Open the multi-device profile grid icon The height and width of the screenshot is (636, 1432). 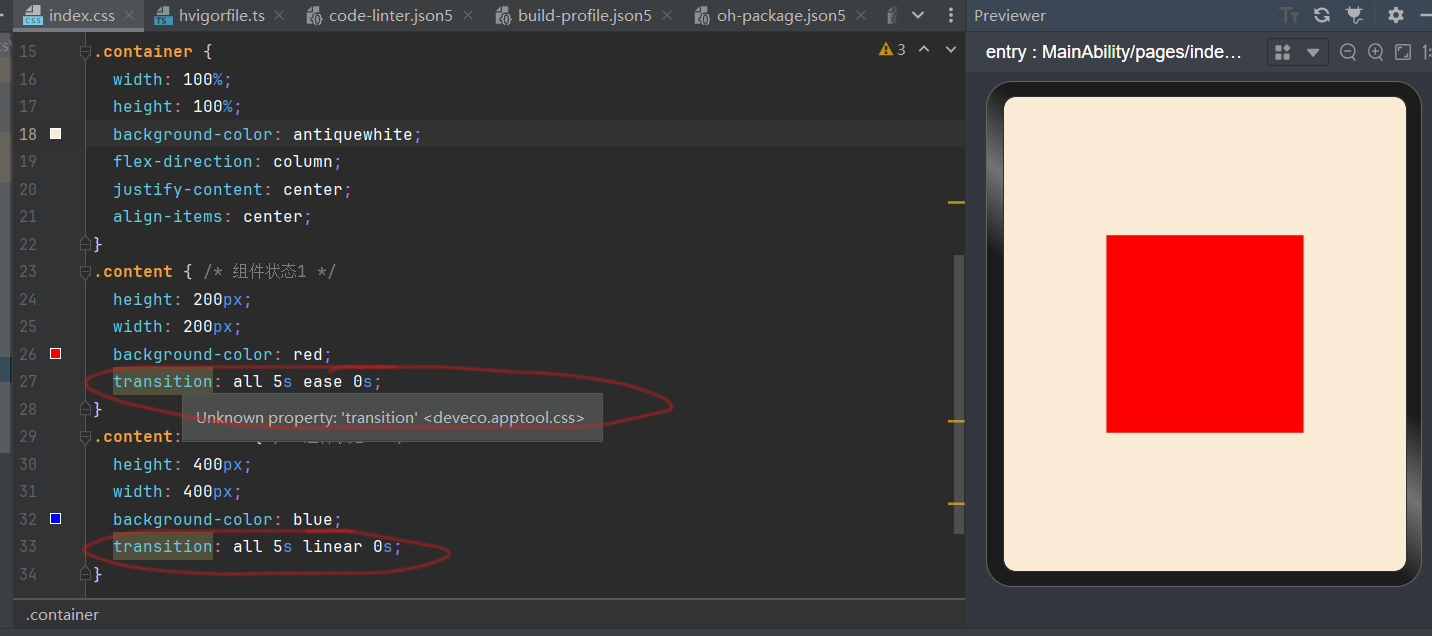[1284, 52]
